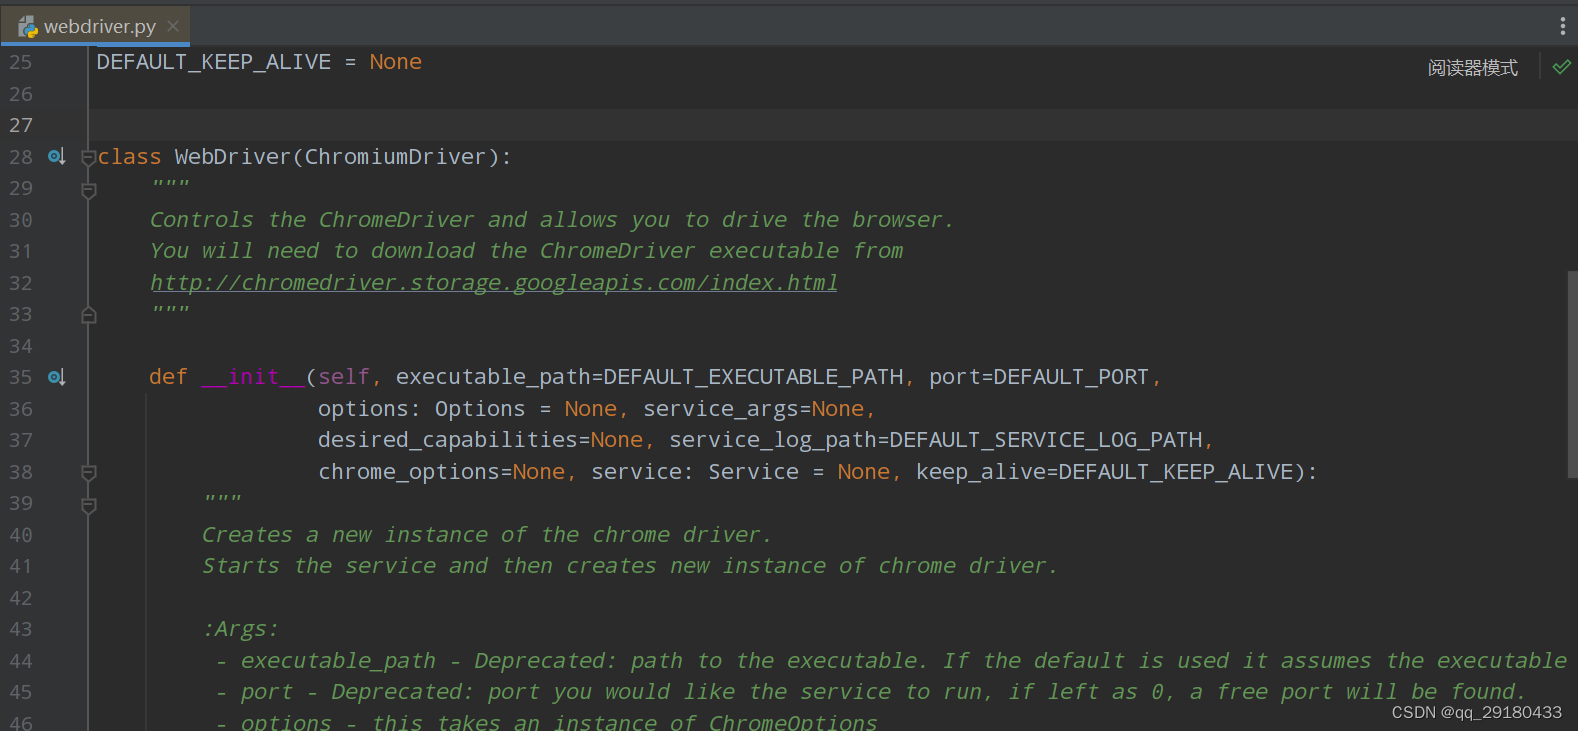The width and height of the screenshot is (1578, 731).
Task: Click desired_capabilities on line 37
Action: tap(448, 440)
